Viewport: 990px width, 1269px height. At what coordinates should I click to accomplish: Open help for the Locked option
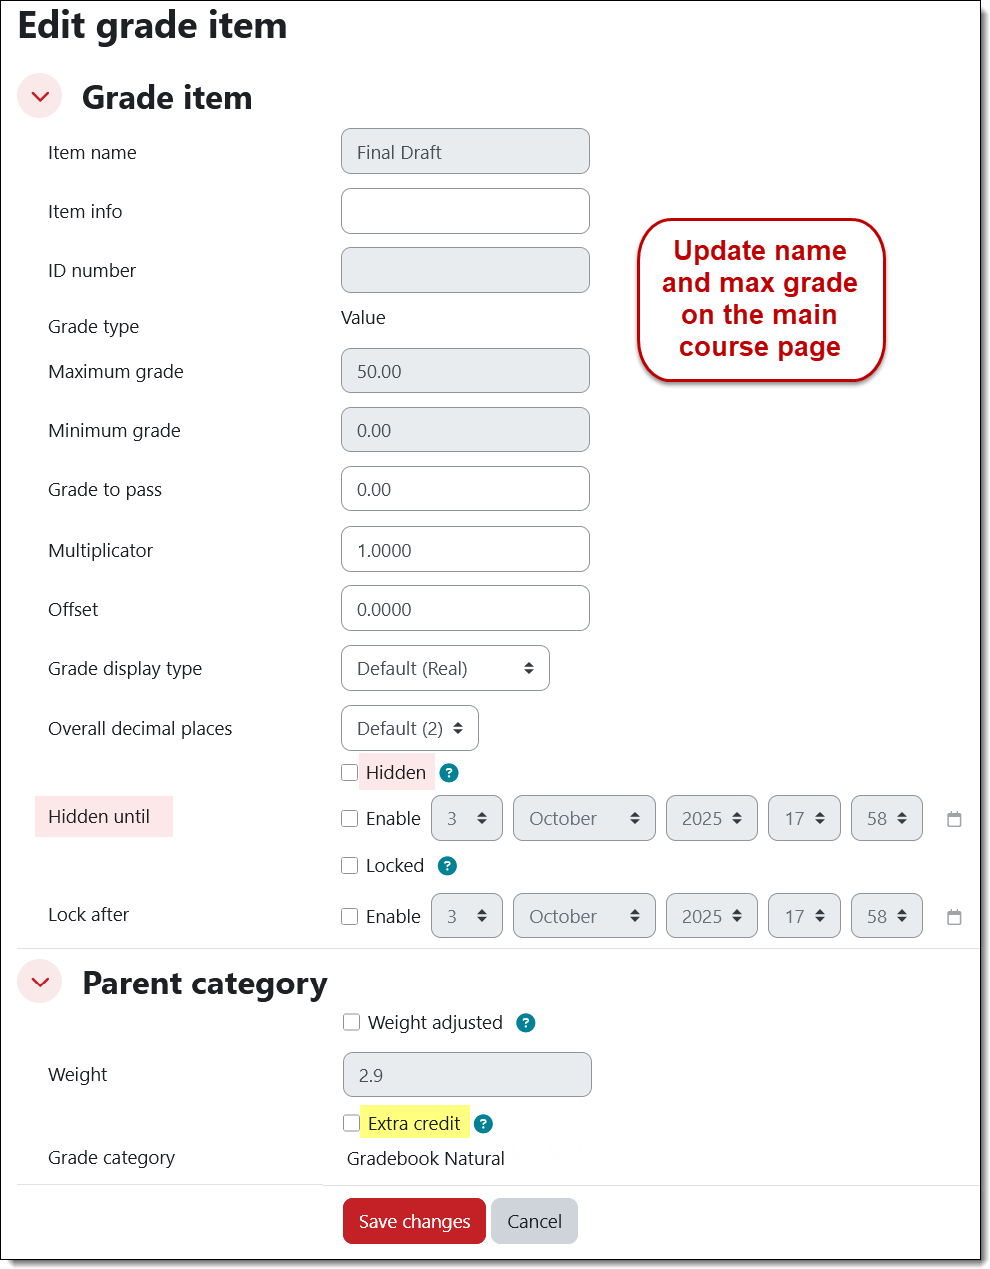click(x=448, y=866)
